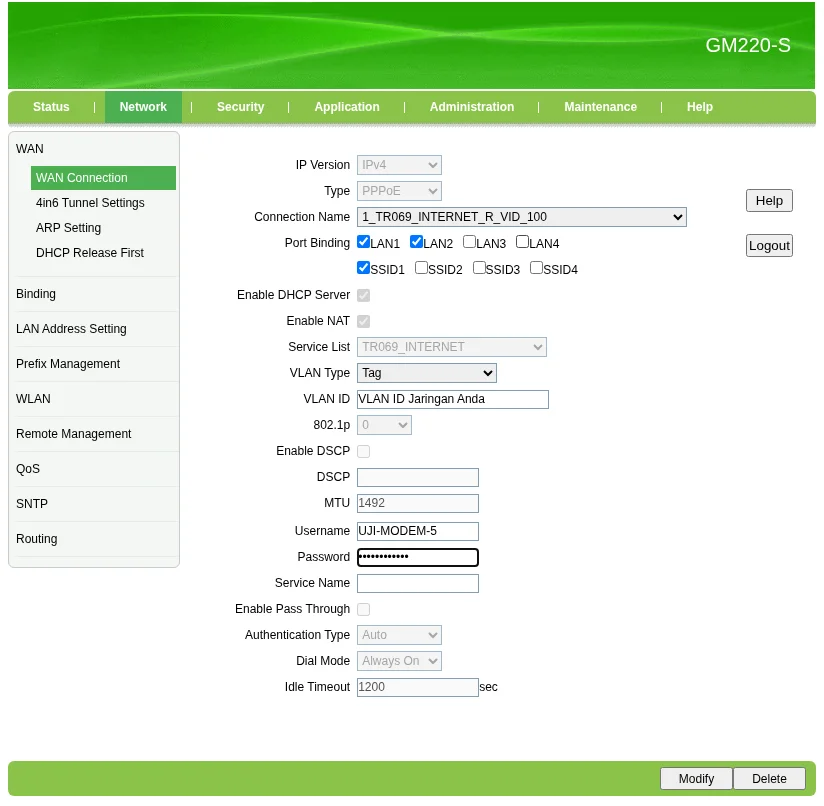This screenshot has width=824, height=806.
Task: Click the MTU input field
Action: click(x=417, y=503)
